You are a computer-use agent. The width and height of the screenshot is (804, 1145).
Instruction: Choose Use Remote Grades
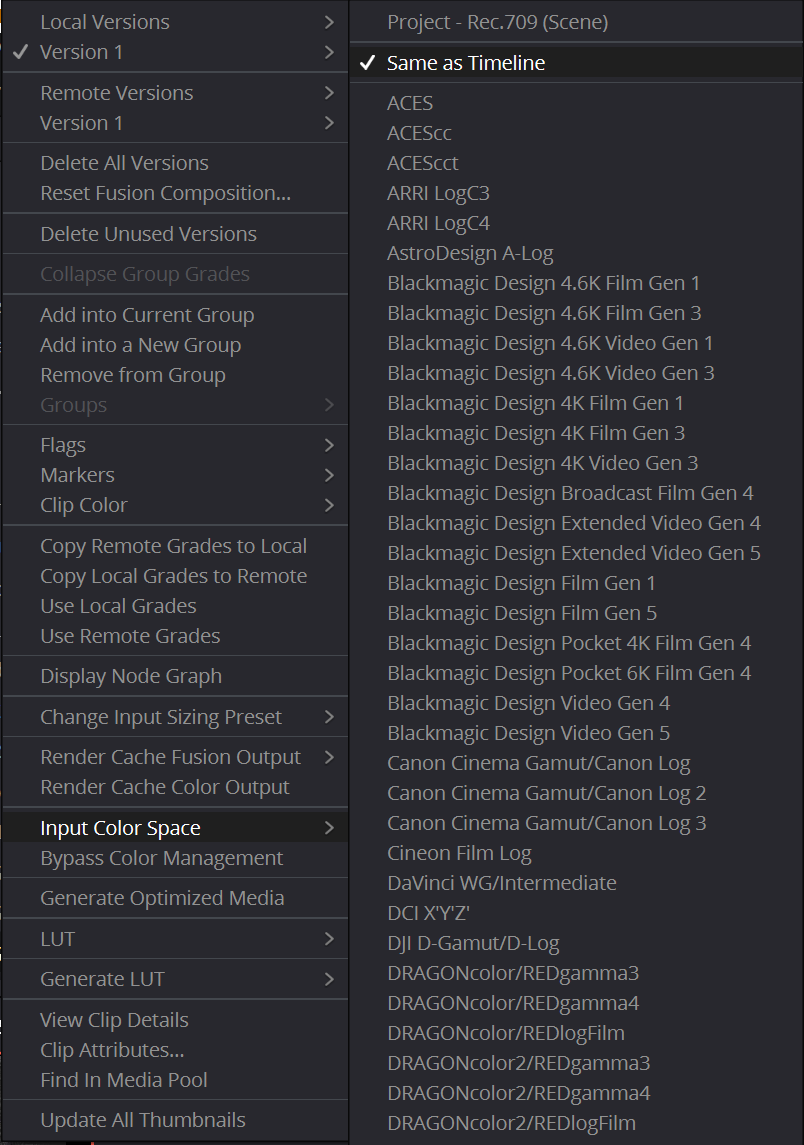point(175,635)
